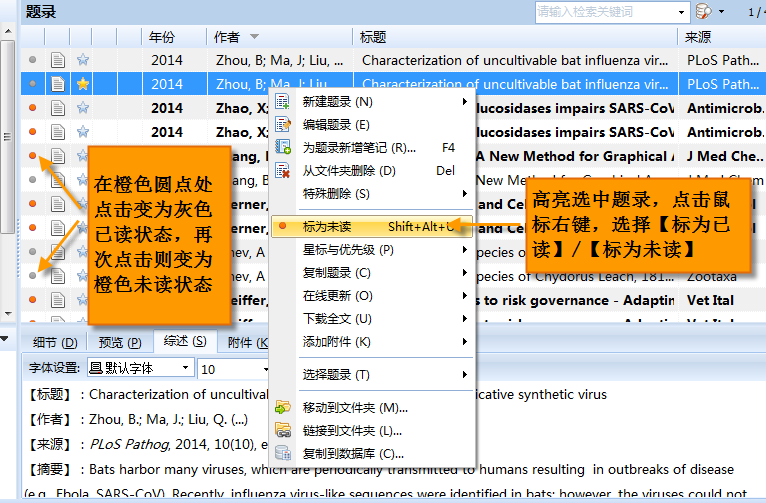Click document icon in Zootaxa row

coord(58,276)
